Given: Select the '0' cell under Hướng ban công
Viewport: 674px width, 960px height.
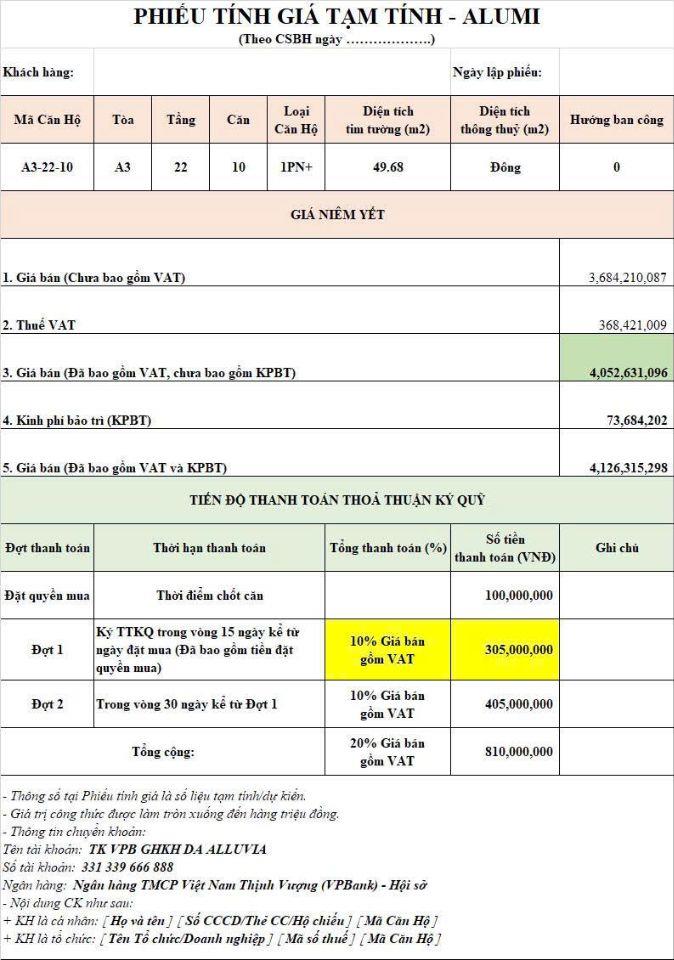Looking at the screenshot, I should pos(616,167).
